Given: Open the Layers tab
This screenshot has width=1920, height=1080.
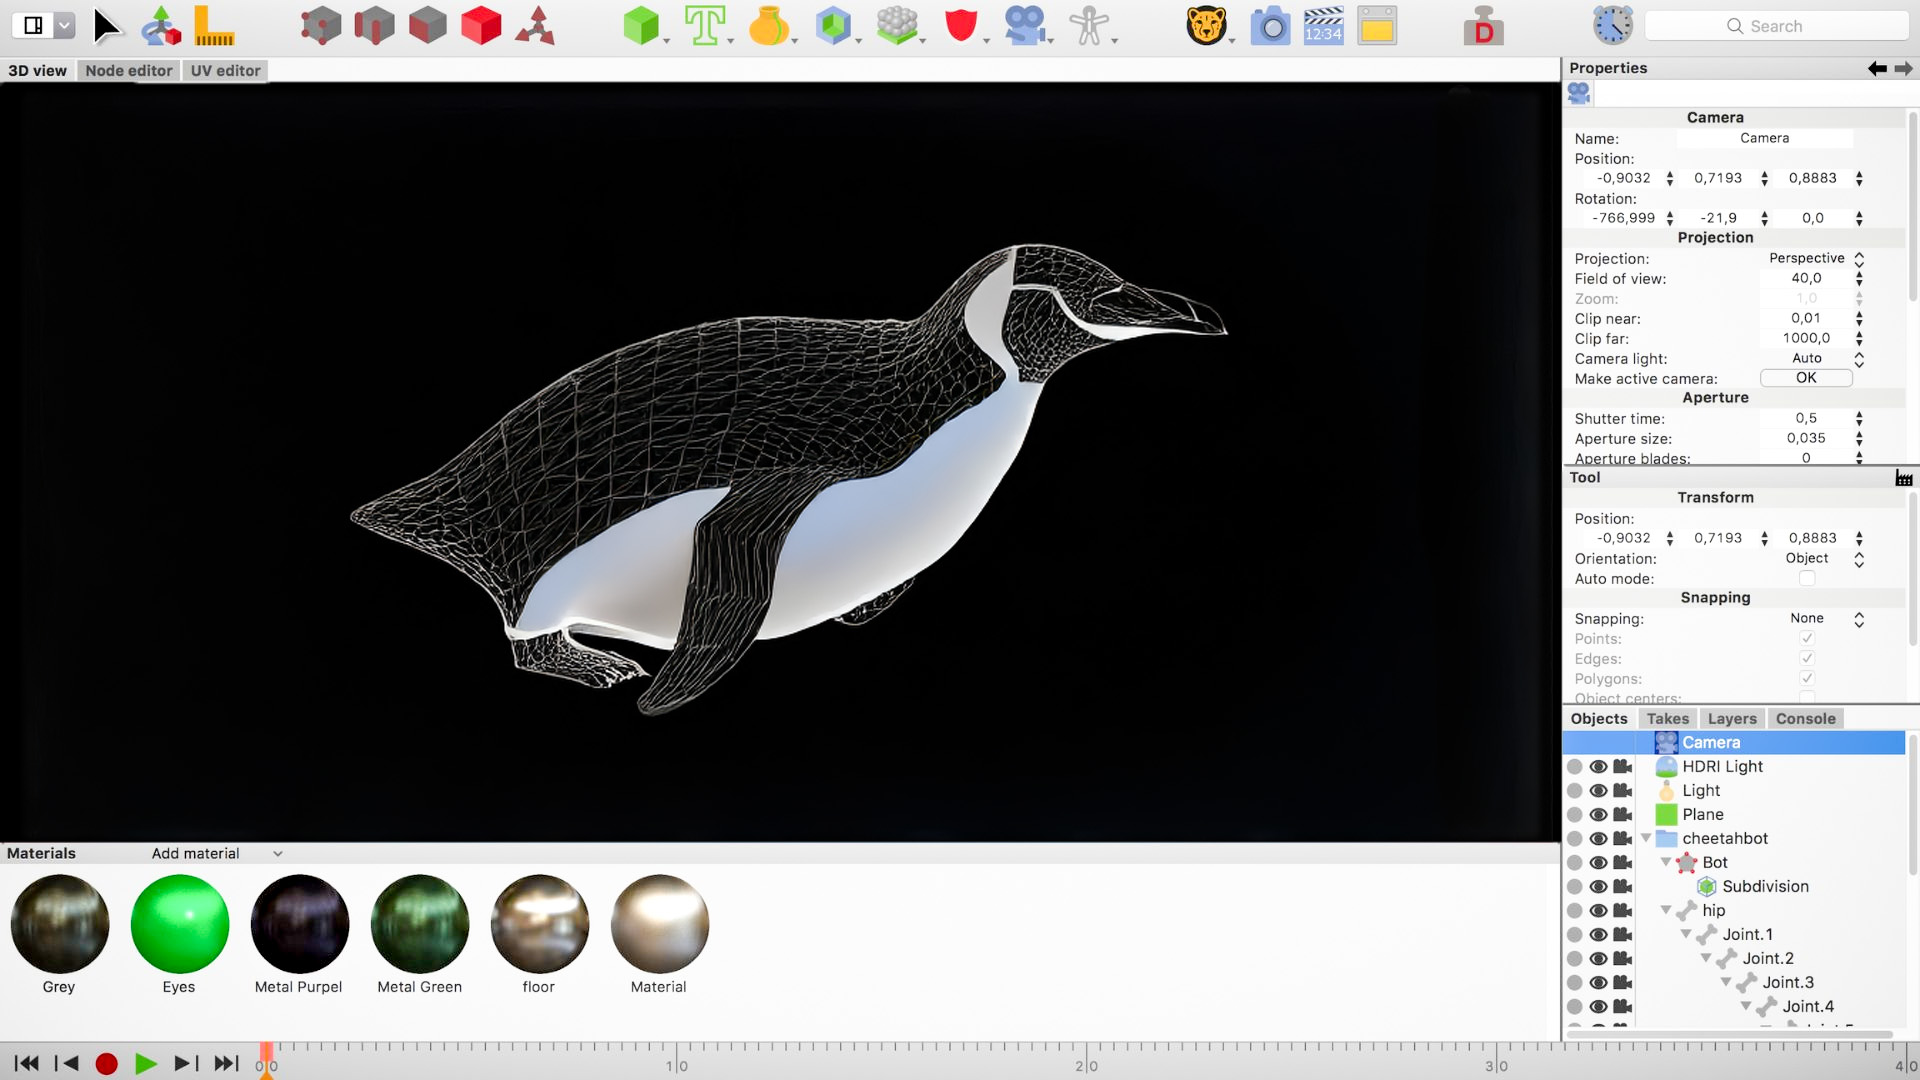Looking at the screenshot, I should [1731, 719].
